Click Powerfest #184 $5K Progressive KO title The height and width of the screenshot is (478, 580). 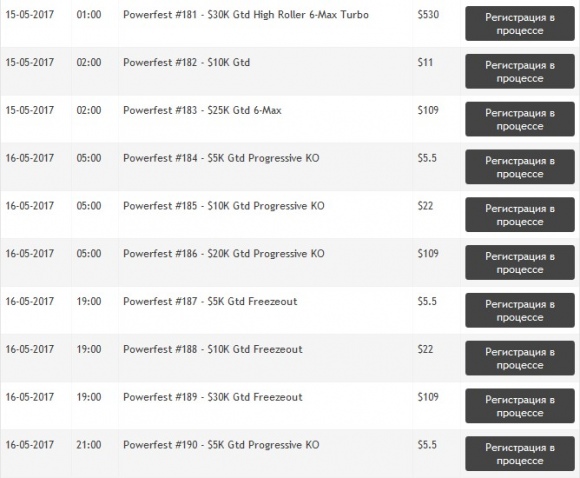point(221,158)
